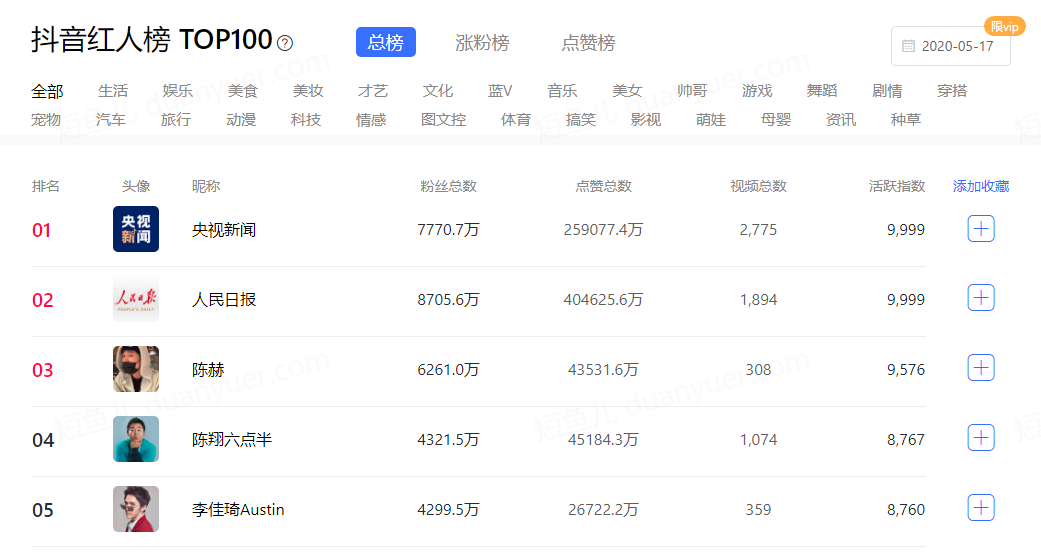The height and width of the screenshot is (555, 1041).
Task: Switch to the 涨粉榜 tab
Action: click(482, 42)
